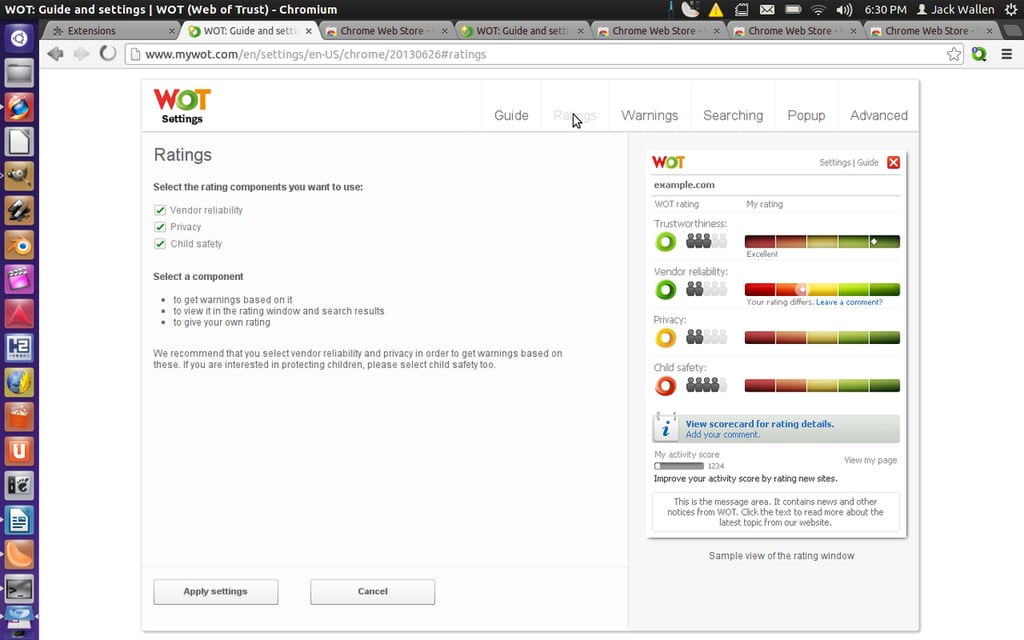The height and width of the screenshot is (640, 1024).
Task: Open the Searching settings tab
Action: point(733,116)
